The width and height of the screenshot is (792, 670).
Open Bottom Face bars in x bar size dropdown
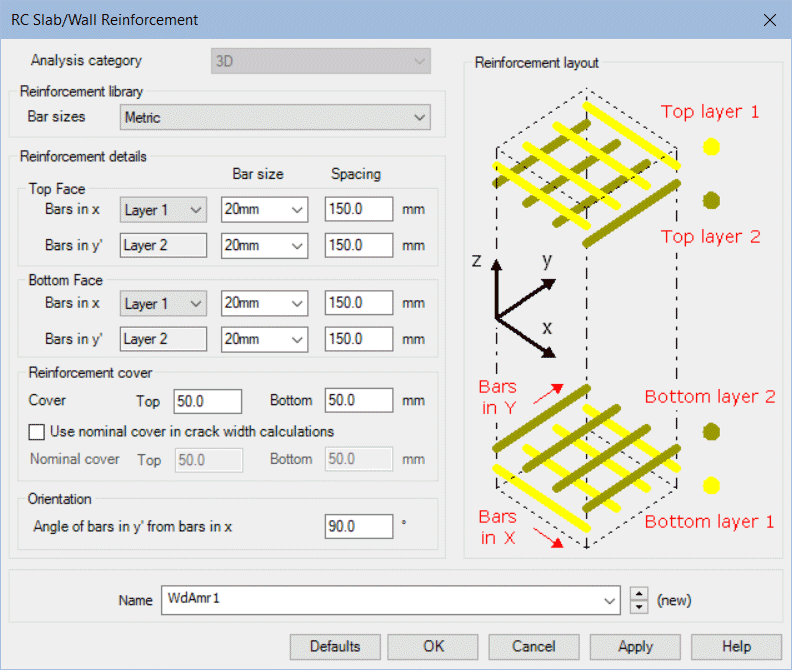pos(264,304)
